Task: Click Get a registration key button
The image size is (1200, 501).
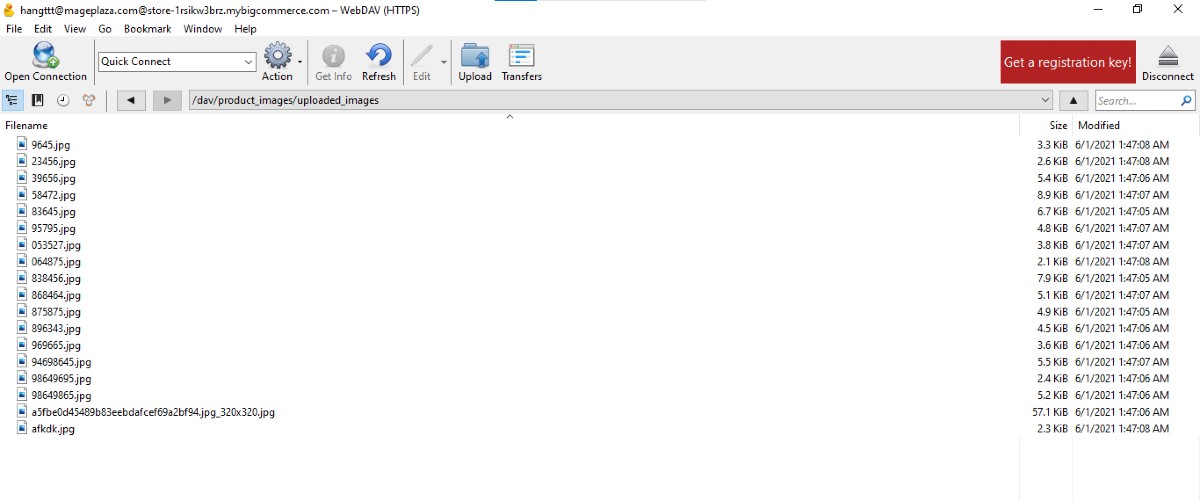Action: (x=1067, y=62)
